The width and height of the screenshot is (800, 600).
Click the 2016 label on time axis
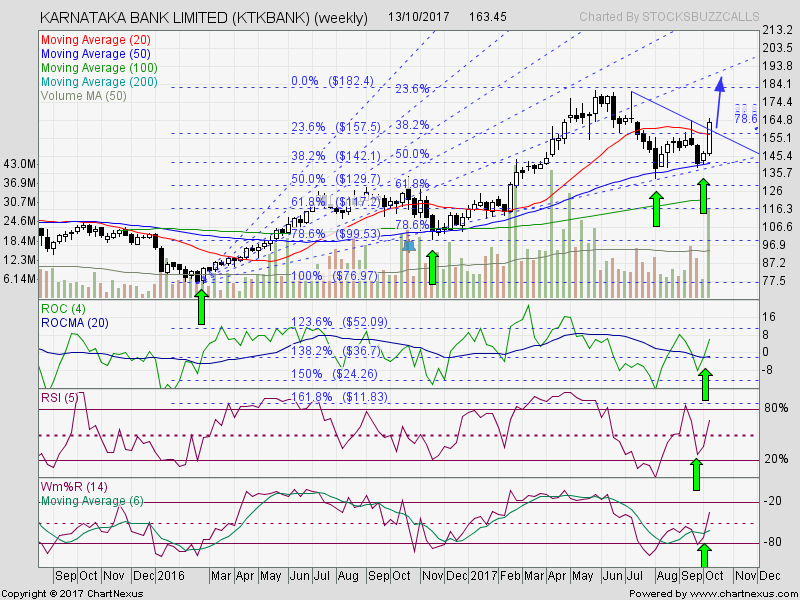pyautogui.click(x=170, y=576)
